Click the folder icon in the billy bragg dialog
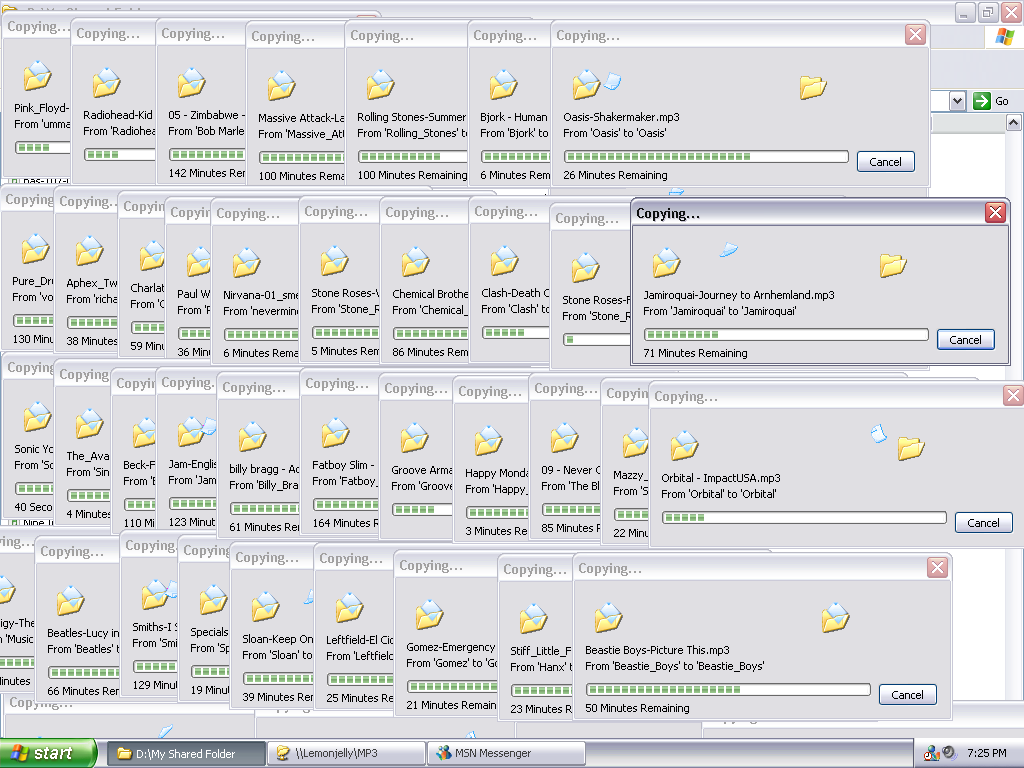The width and height of the screenshot is (1024, 768). point(252,437)
